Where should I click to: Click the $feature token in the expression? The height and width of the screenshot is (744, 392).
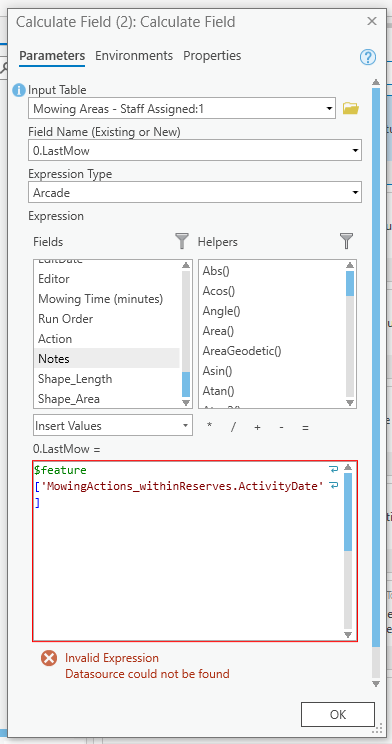pyautogui.click(x=60, y=470)
